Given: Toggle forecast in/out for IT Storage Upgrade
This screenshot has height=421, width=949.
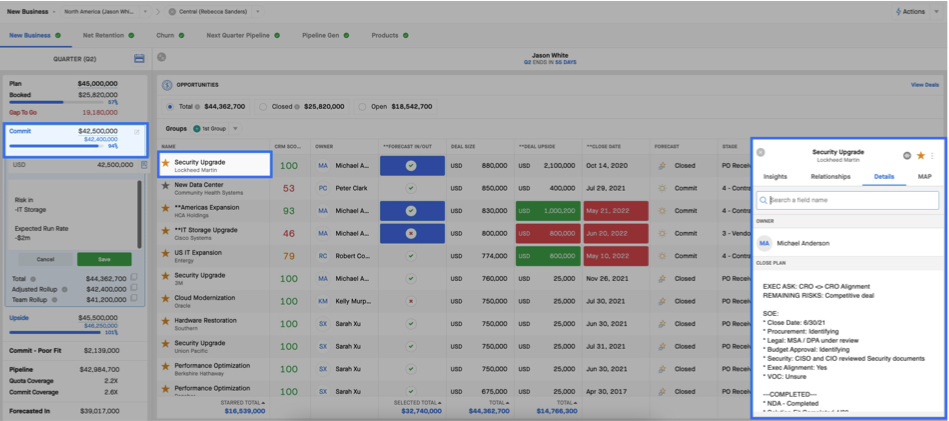Looking at the screenshot, I should [411, 233].
